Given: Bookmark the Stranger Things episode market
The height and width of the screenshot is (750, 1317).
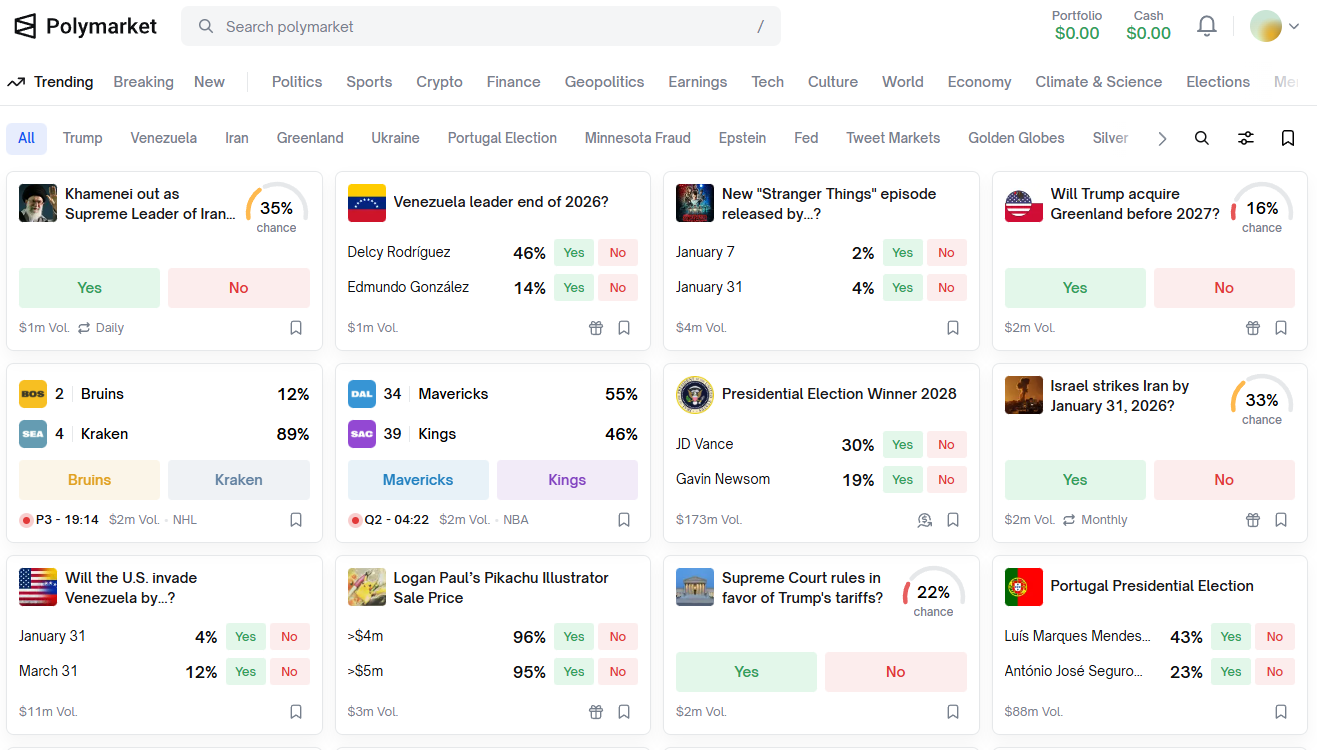Looking at the screenshot, I should pos(953,328).
